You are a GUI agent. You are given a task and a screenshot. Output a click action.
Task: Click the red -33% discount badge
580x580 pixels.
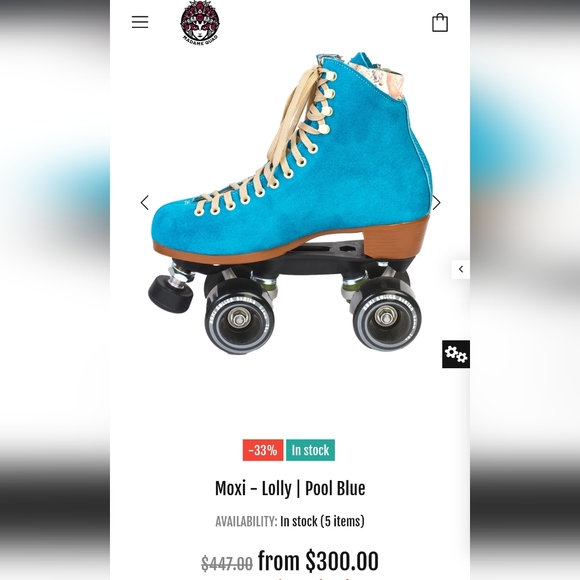click(x=263, y=450)
